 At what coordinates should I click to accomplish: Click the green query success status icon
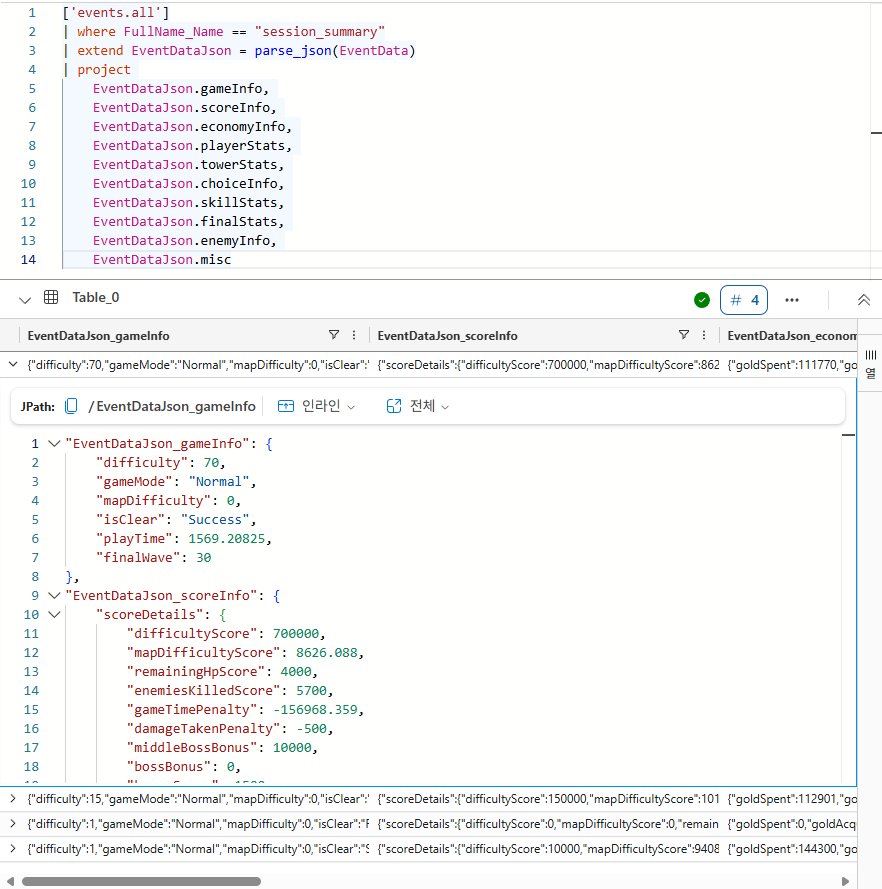click(x=702, y=300)
